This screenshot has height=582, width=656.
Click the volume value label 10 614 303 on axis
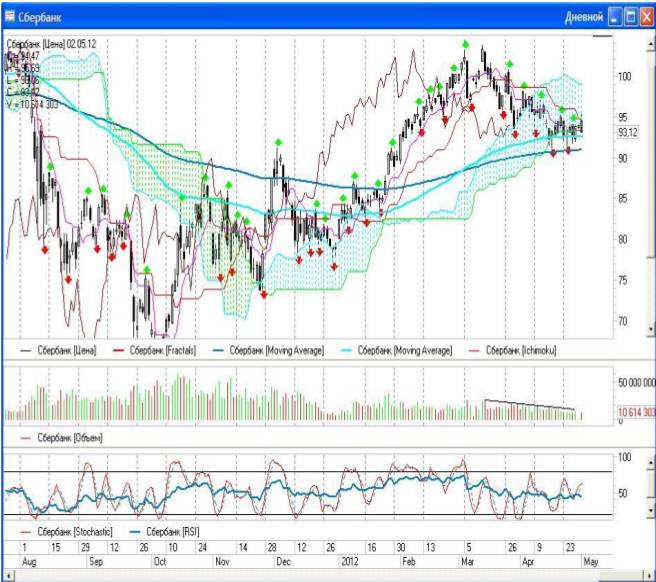point(636,412)
